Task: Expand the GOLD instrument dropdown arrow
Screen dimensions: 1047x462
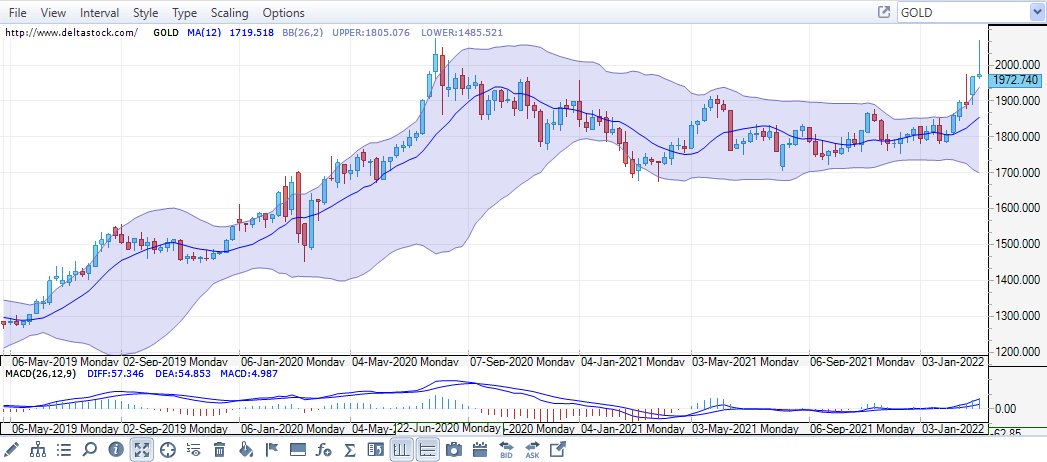Action: (1038, 12)
